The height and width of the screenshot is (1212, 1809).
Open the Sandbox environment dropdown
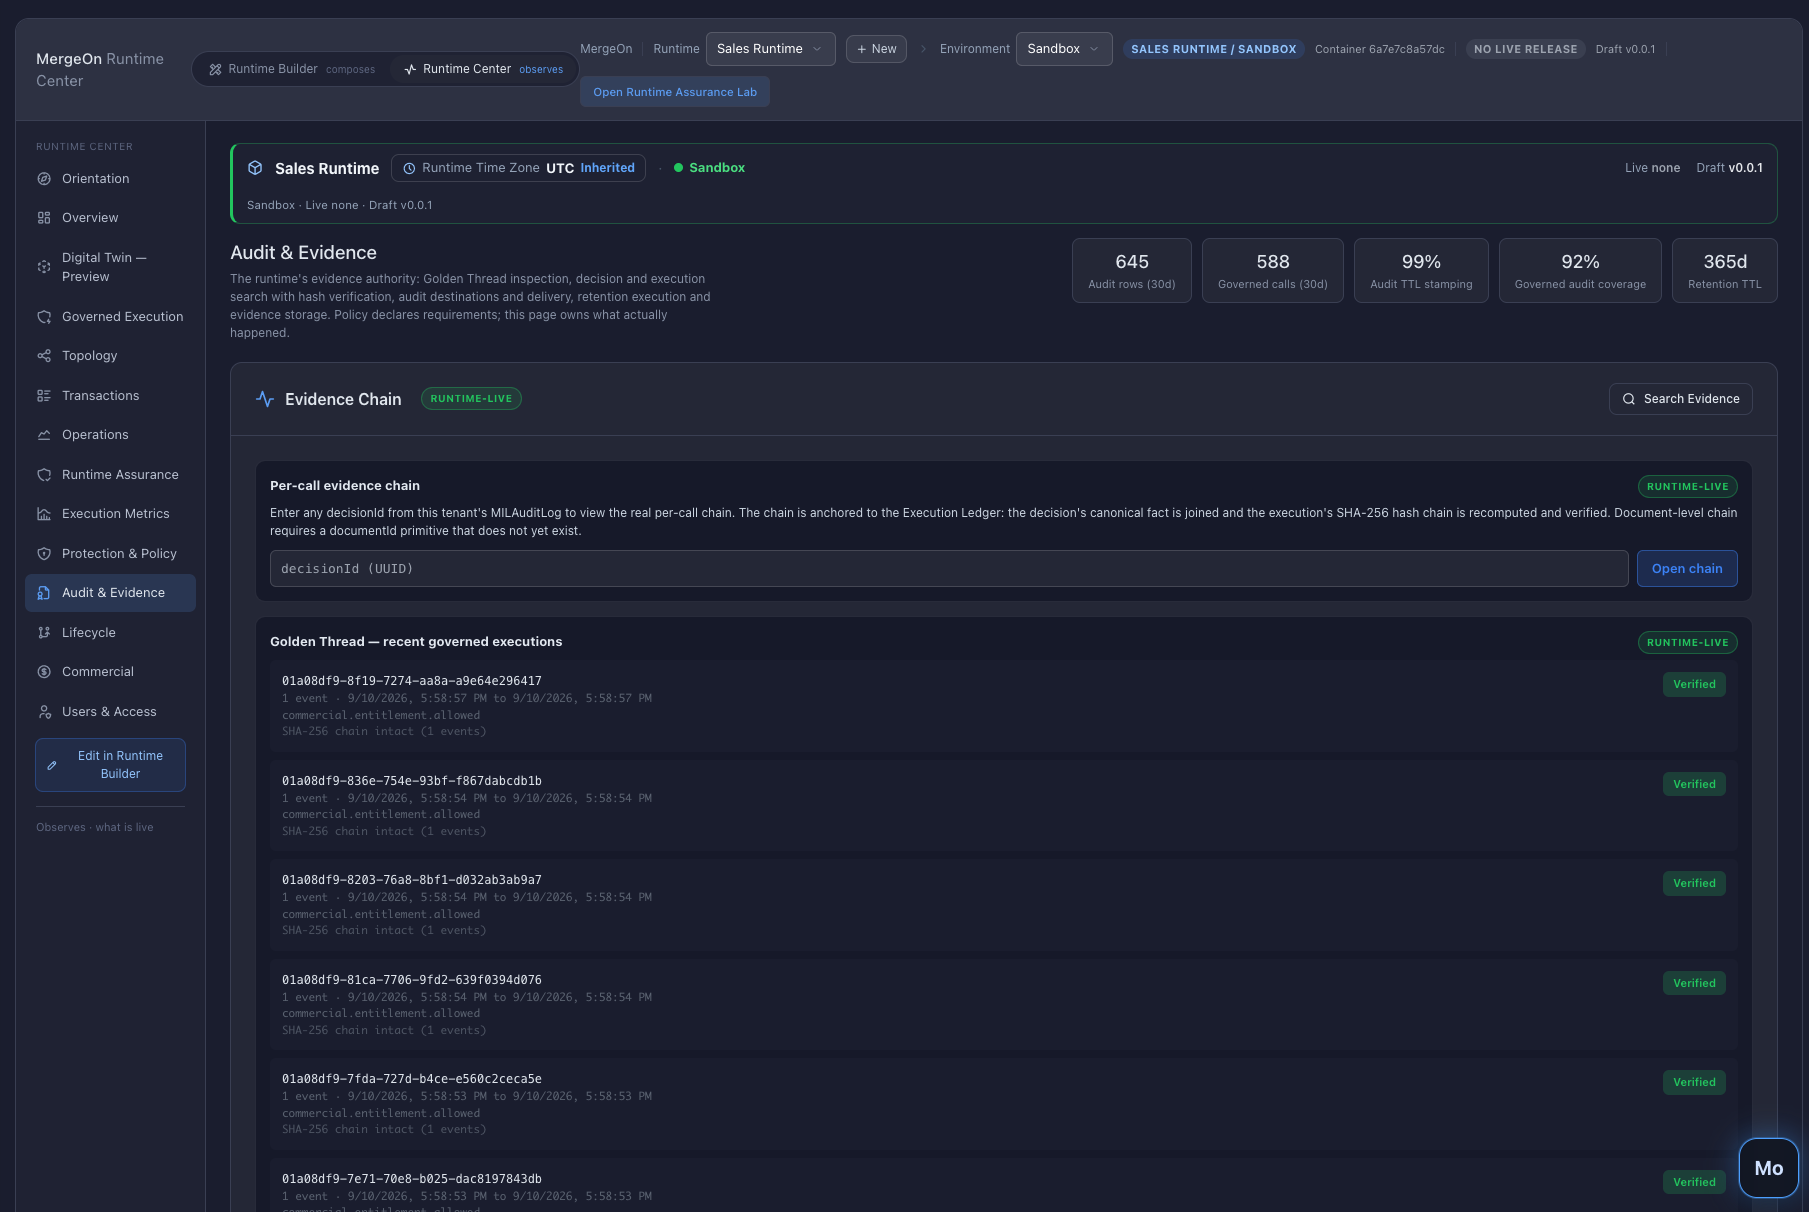1064,49
